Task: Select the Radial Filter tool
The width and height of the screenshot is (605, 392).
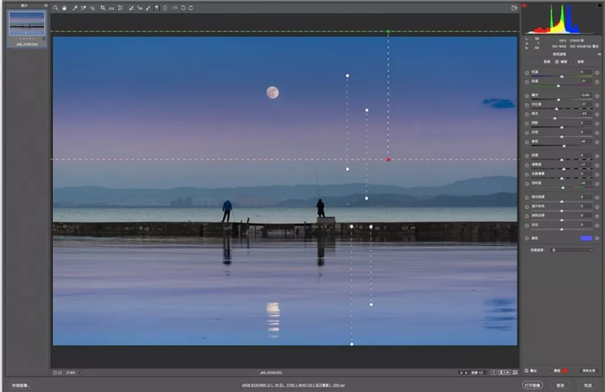Action: pyautogui.click(x=165, y=8)
